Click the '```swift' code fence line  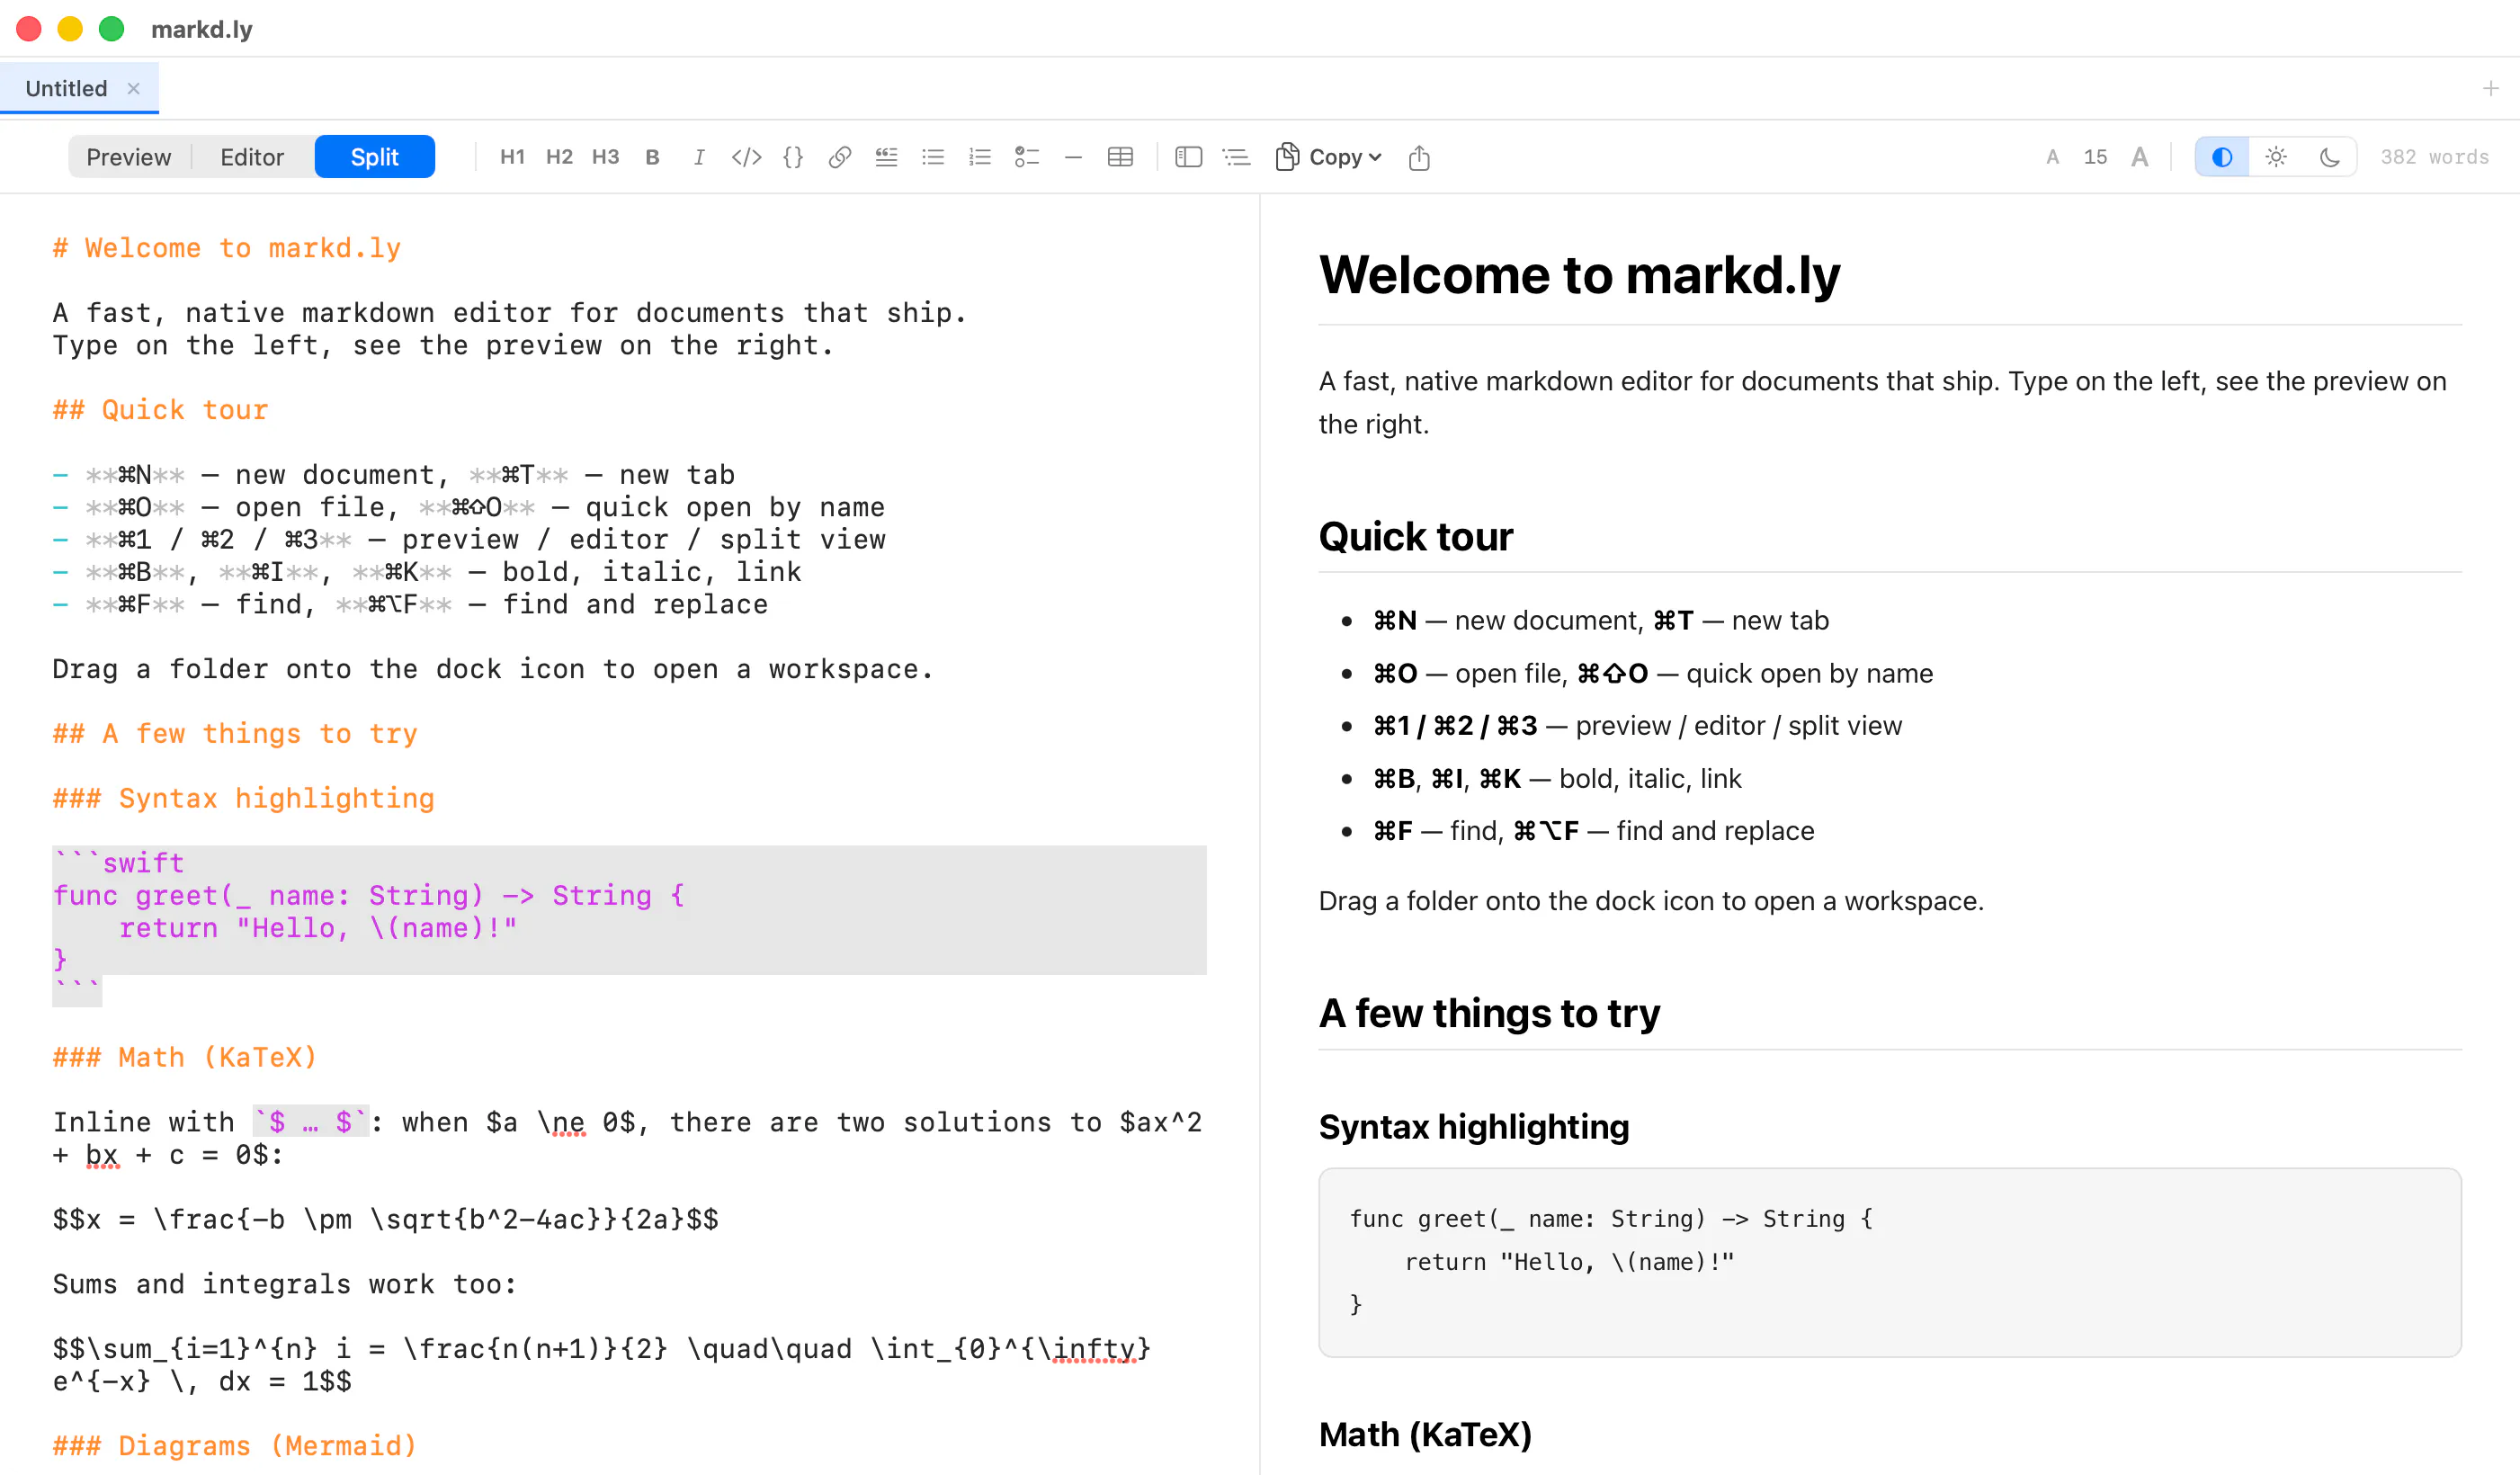click(119, 863)
